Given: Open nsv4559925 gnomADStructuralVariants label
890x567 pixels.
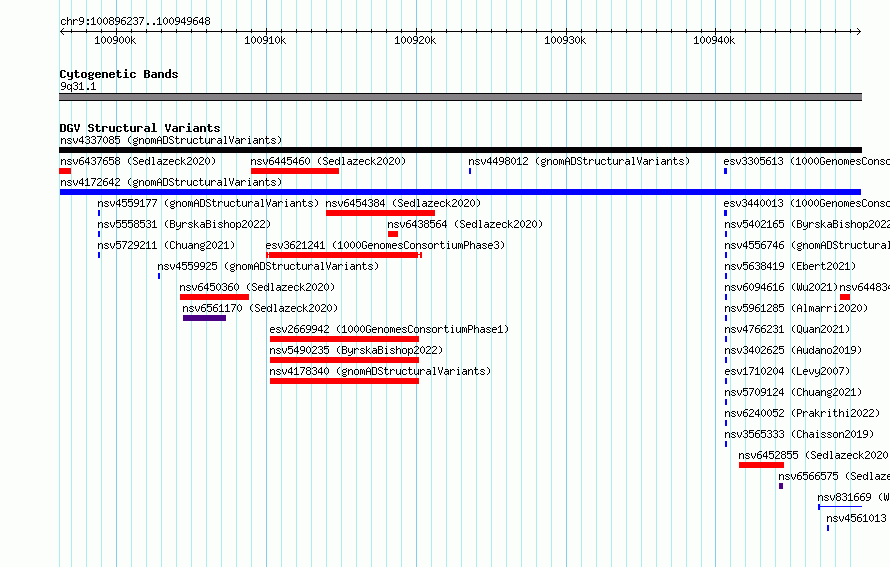Looking at the screenshot, I should (x=268, y=266).
